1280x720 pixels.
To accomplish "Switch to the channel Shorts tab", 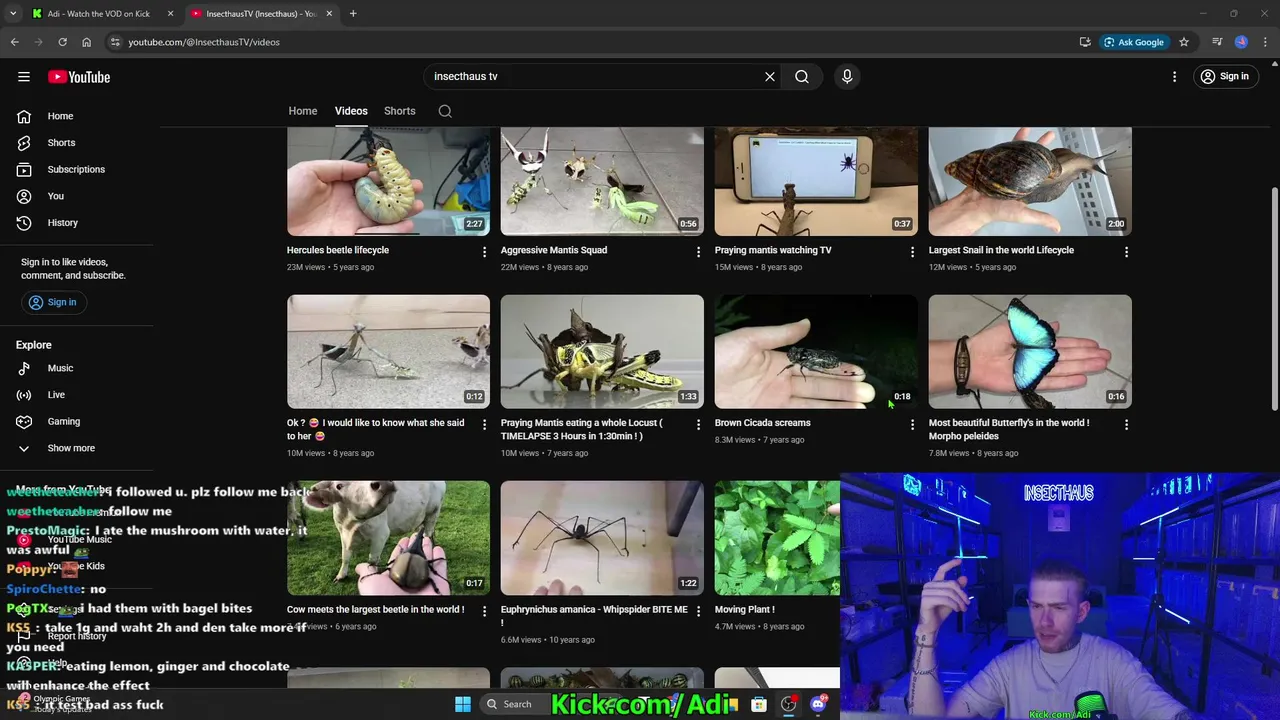I will (x=400, y=111).
